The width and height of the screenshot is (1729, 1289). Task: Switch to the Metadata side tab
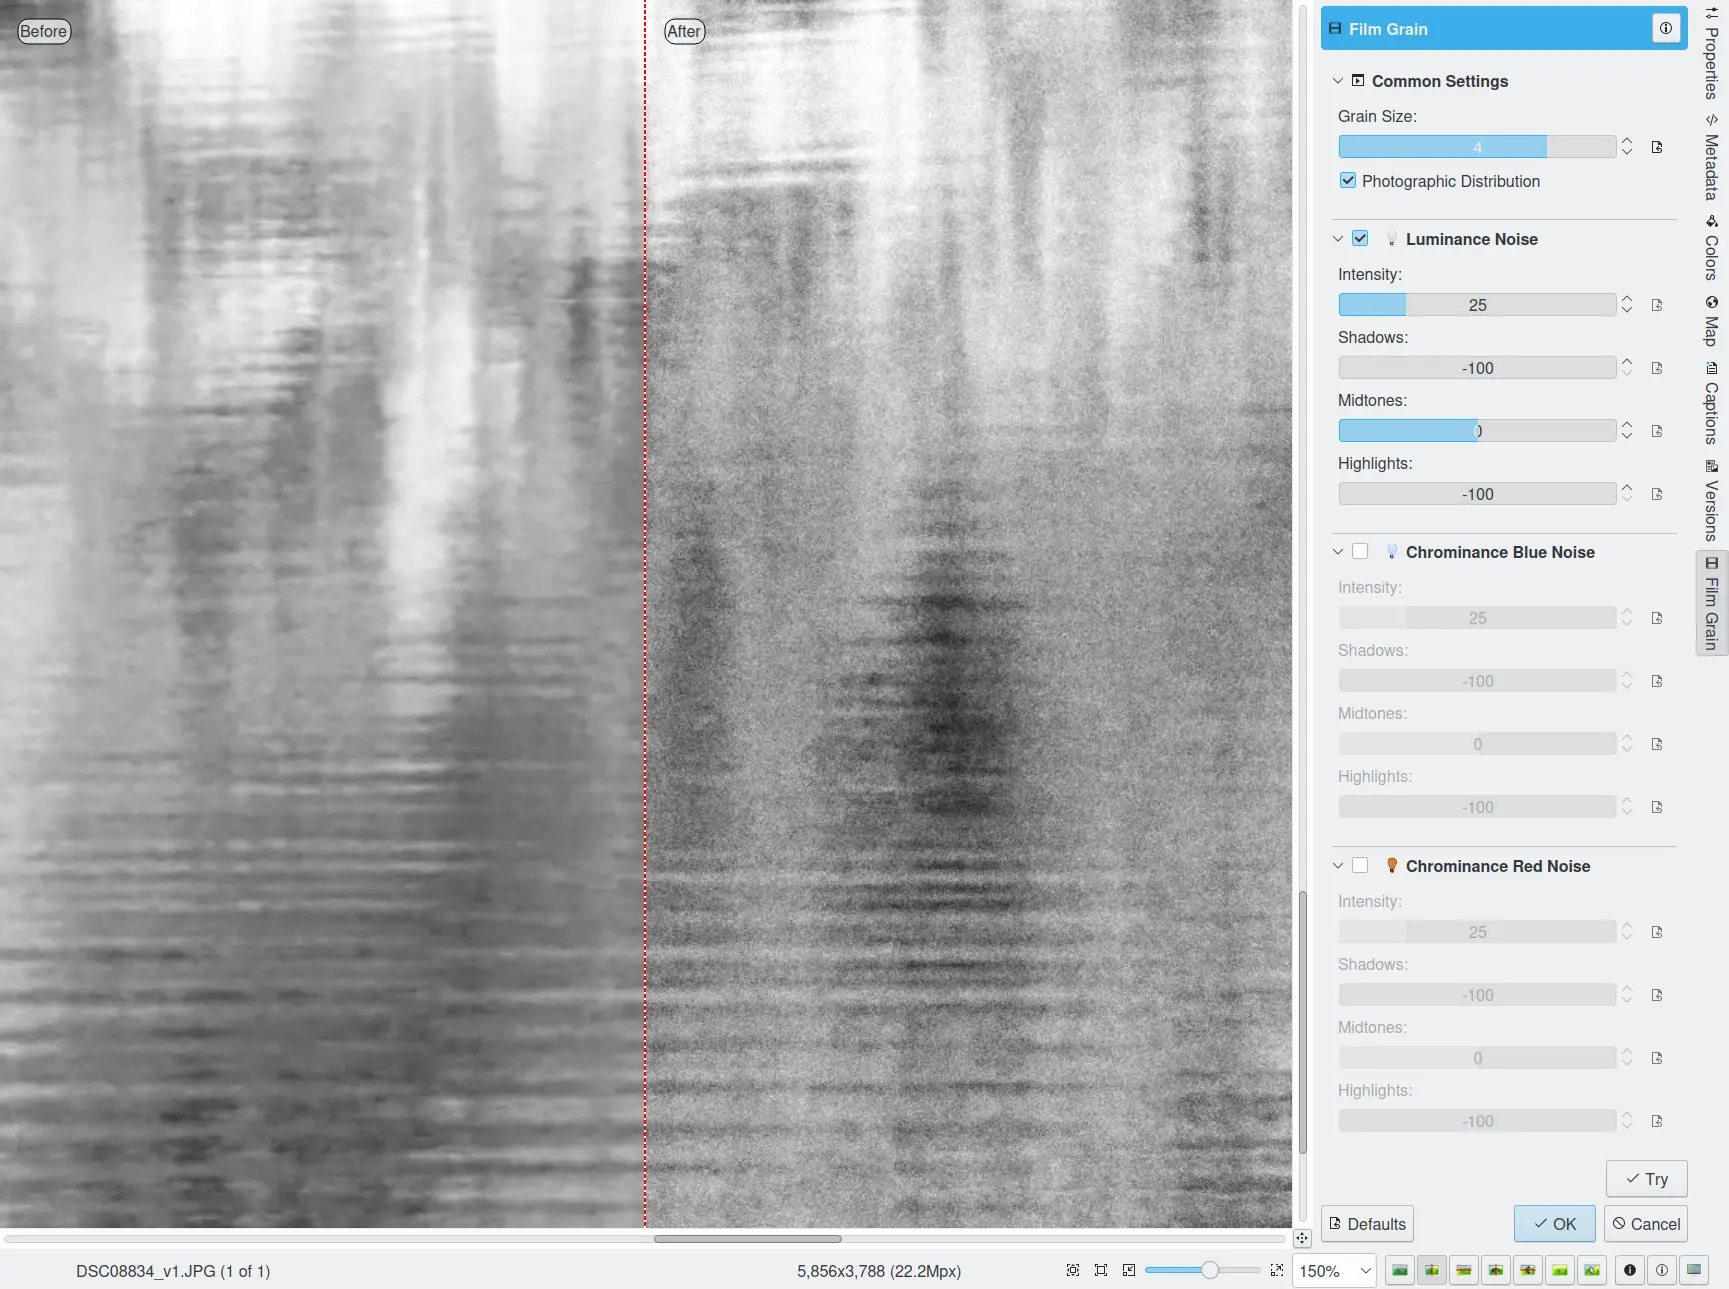pyautogui.click(x=1712, y=158)
